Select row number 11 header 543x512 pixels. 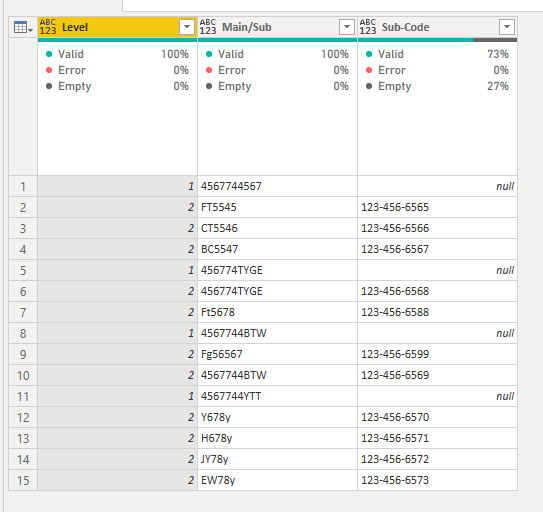[23, 396]
